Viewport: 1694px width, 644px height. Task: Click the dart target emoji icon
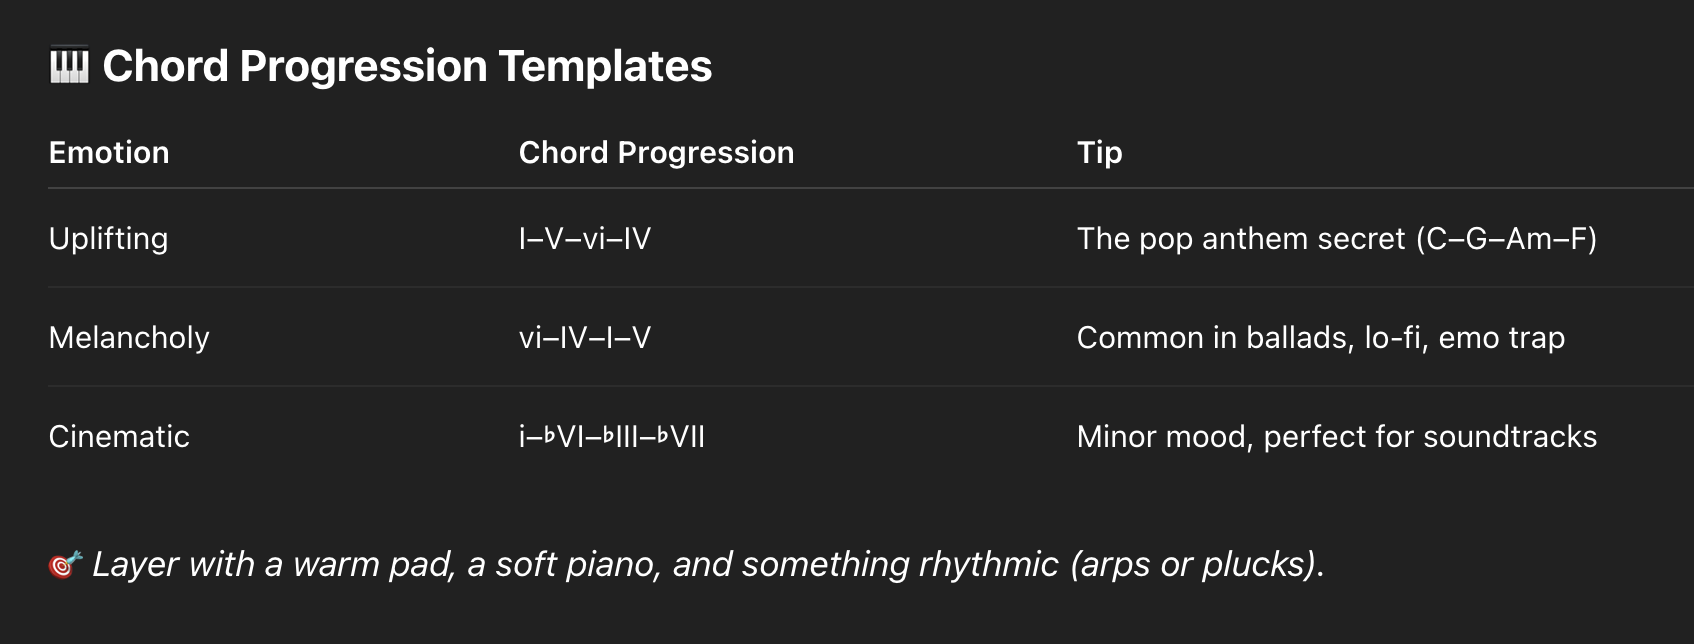click(x=65, y=565)
